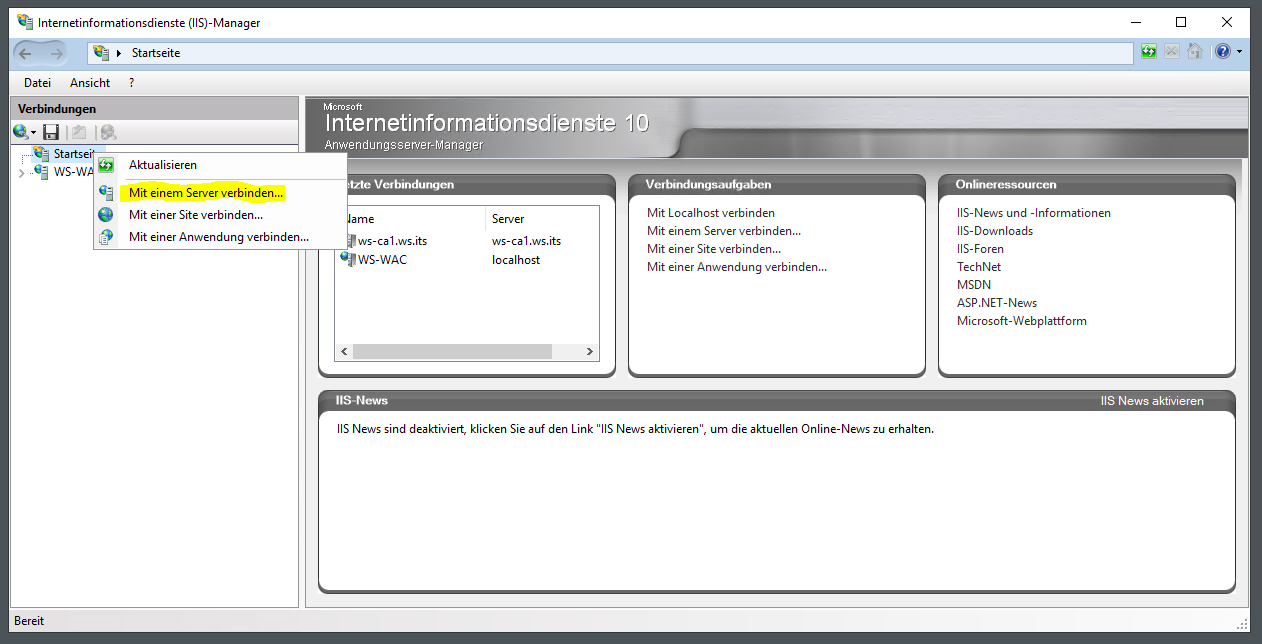The width and height of the screenshot is (1262, 644).
Task: Click the Home icon in the navigation bar
Action: point(1194,52)
